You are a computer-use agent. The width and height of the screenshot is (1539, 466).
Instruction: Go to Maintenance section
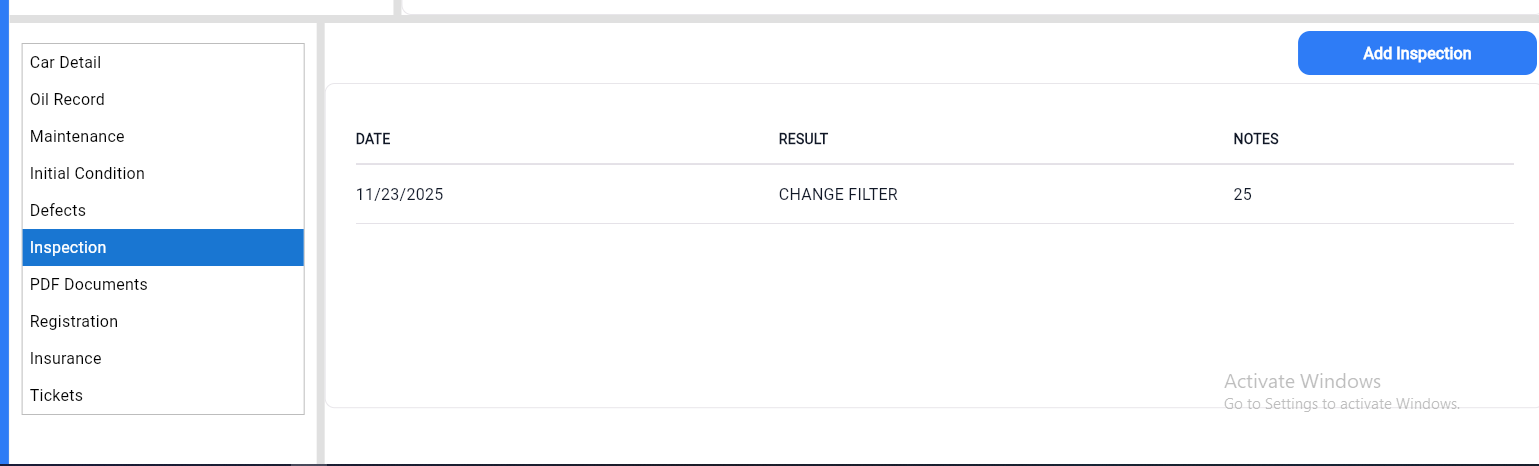click(77, 136)
